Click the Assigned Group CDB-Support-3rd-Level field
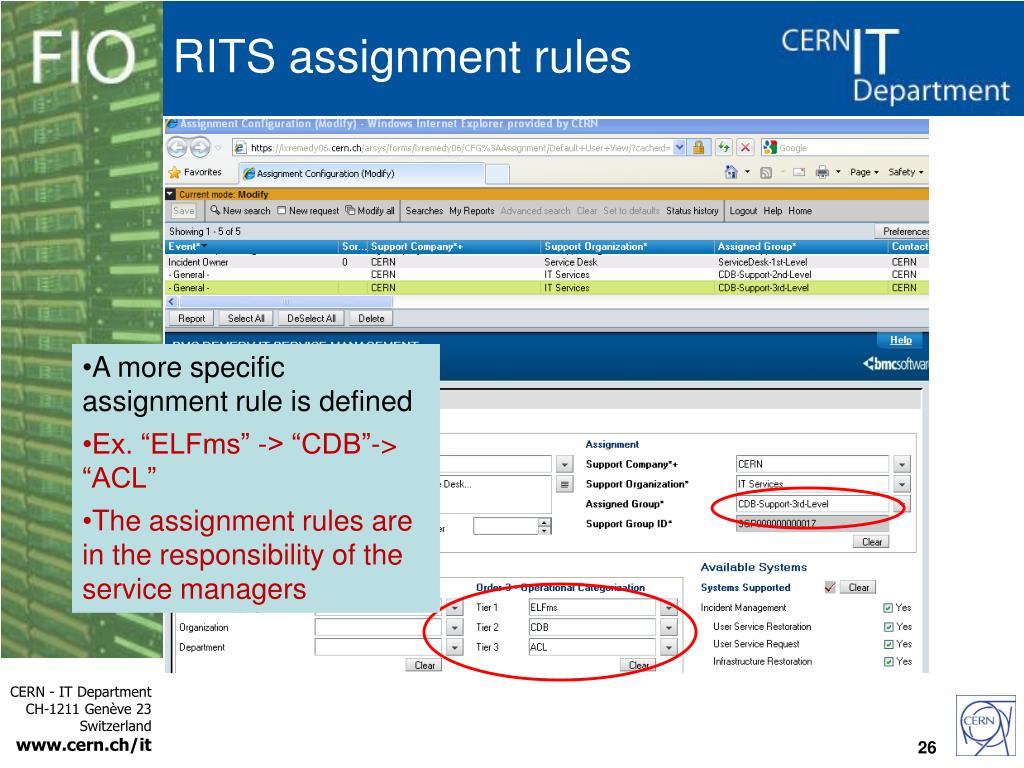The image size is (1024, 768). coord(812,504)
